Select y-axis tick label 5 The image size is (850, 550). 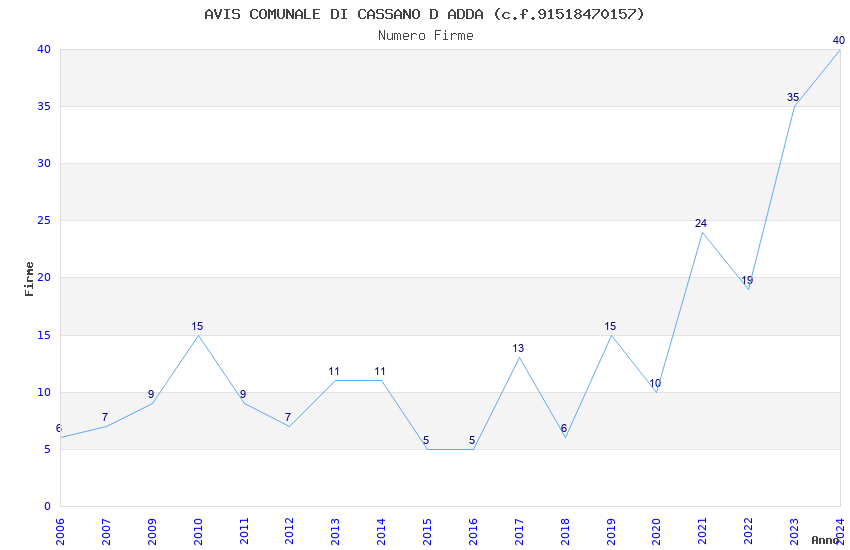(x=47, y=449)
